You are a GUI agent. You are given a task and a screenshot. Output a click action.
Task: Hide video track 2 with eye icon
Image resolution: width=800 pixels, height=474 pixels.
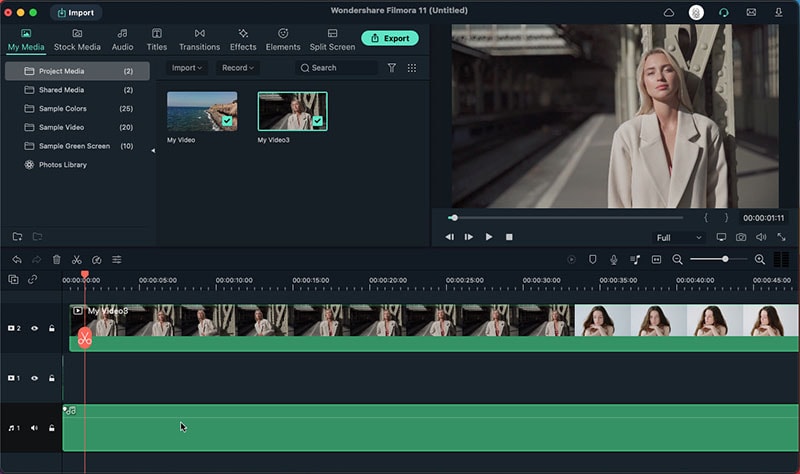(34, 328)
